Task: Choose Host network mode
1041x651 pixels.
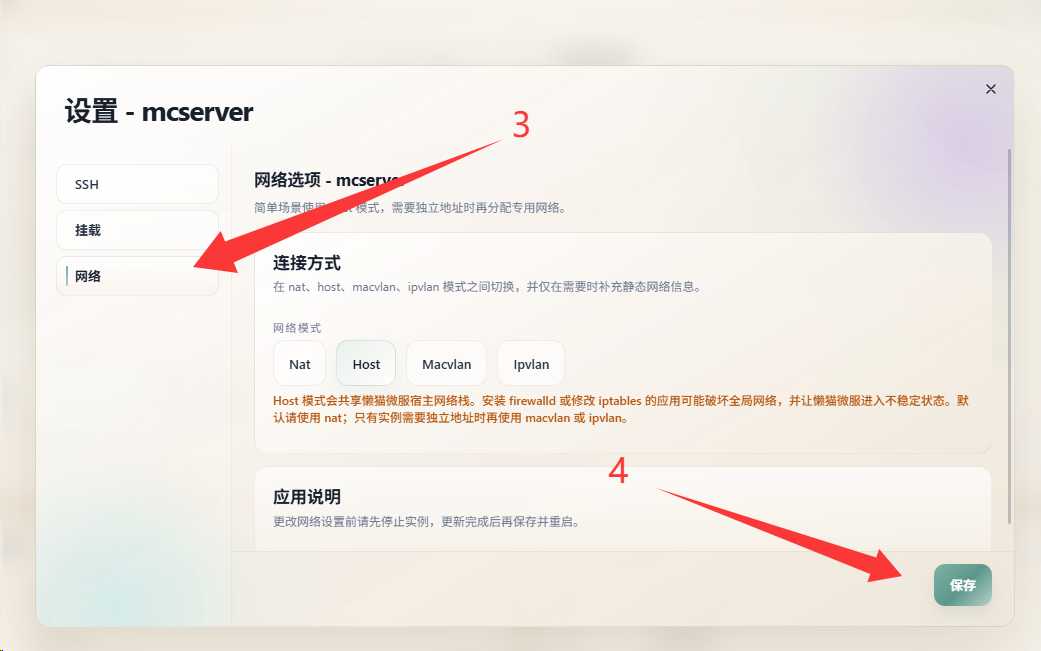Action: pos(366,364)
